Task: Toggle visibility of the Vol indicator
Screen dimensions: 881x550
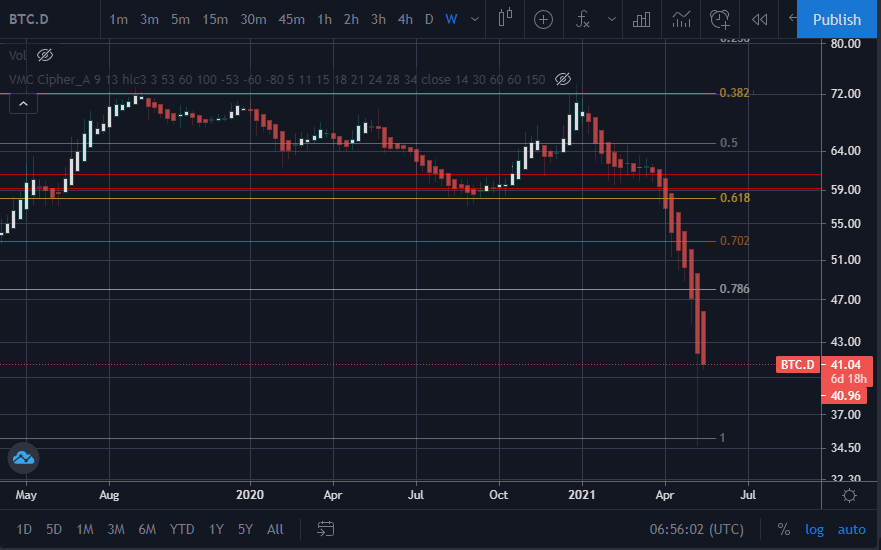Action: coord(45,55)
